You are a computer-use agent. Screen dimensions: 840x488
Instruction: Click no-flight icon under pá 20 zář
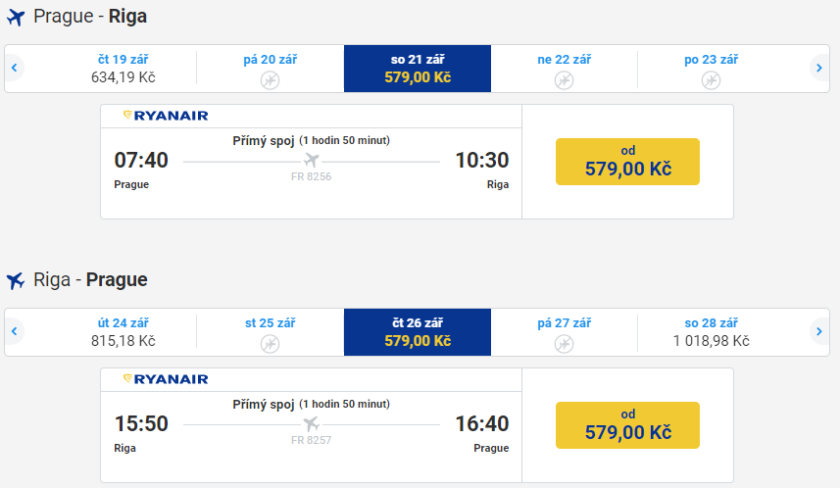(270, 80)
